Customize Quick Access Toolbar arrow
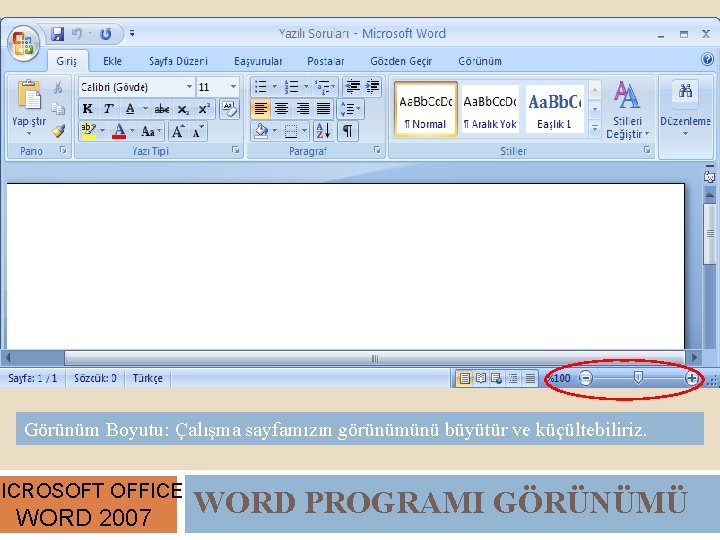The image size is (720, 540). coord(132,34)
